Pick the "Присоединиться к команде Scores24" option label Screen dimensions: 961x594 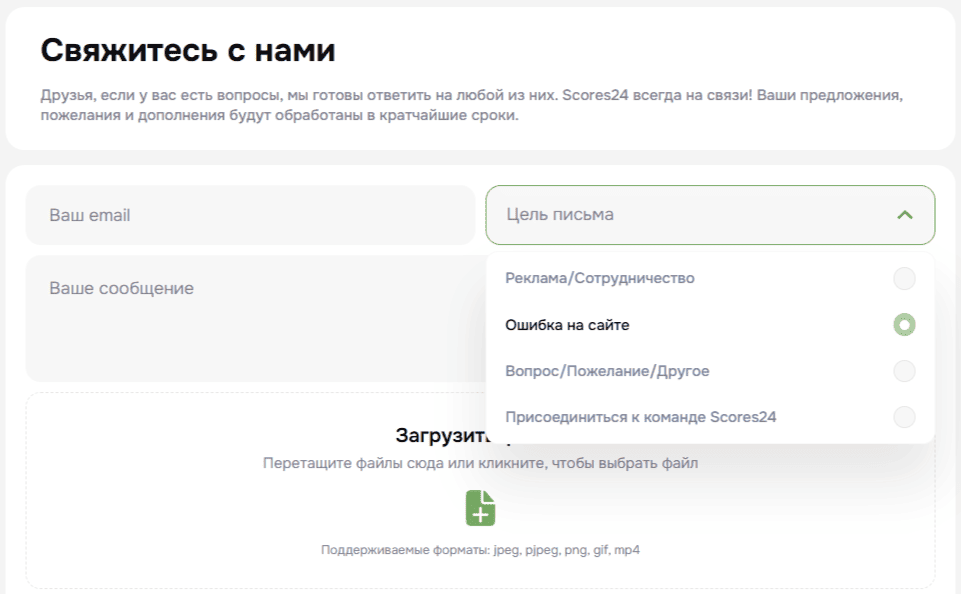[x=641, y=417]
